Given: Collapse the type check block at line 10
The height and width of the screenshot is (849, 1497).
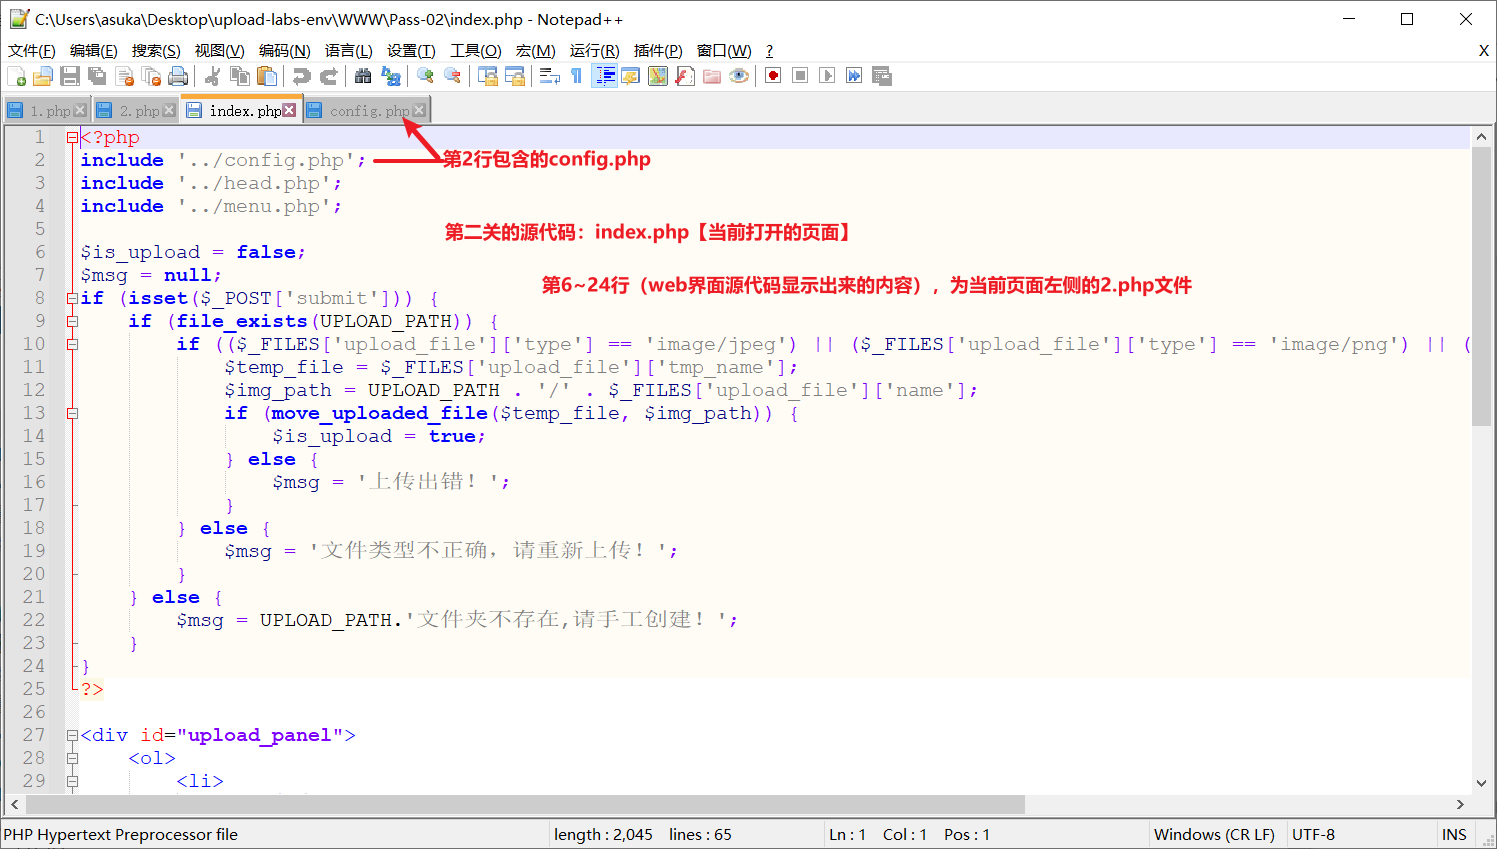Looking at the screenshot, I should [72, 344].
